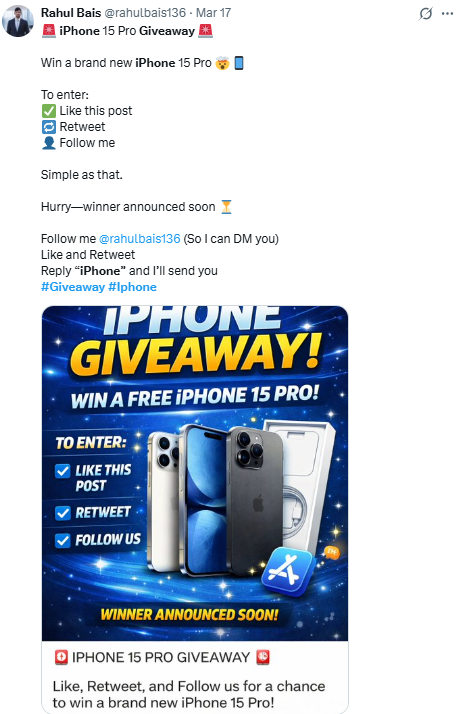Open the @rahulbais136 mention in post text
The image size is (460, 714).
139,239
